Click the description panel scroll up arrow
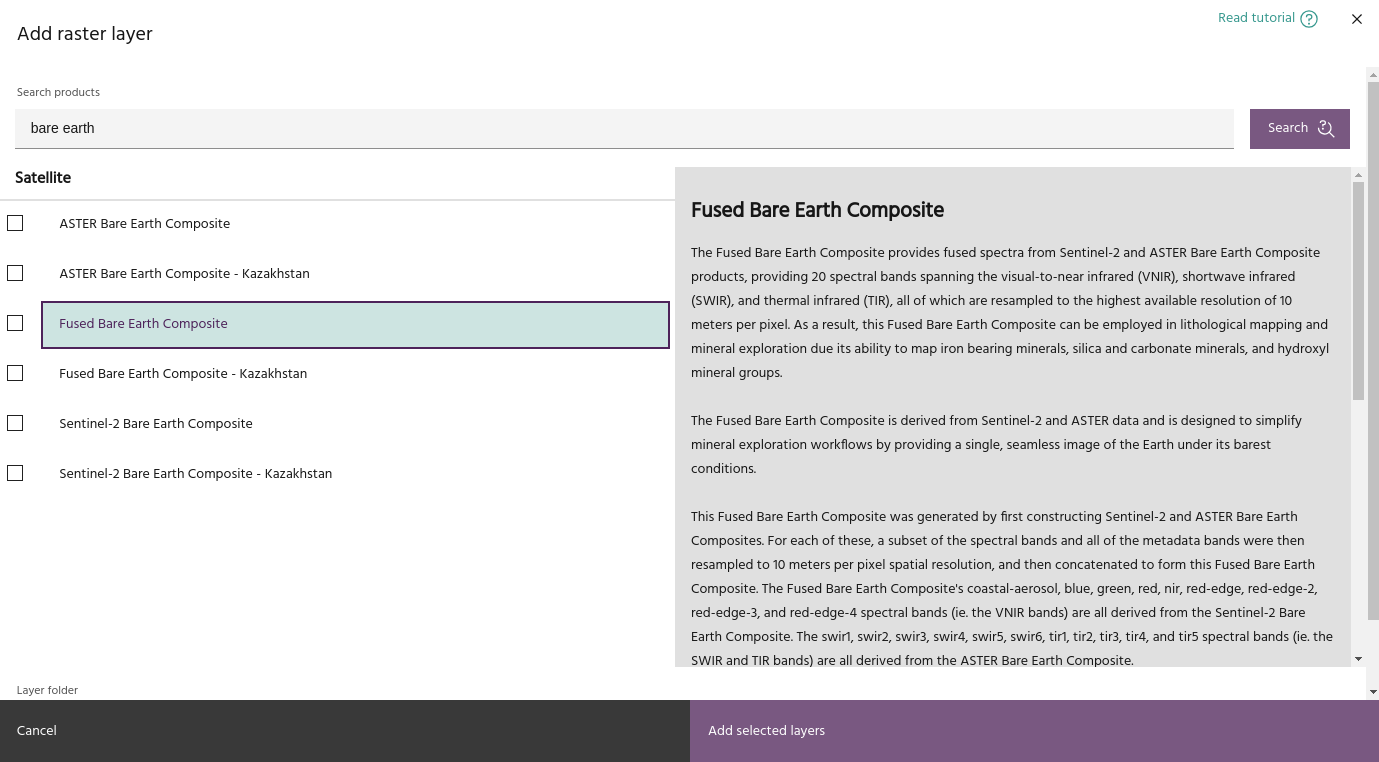Screen dimensions: 1379x762 [x=1358, y=175]
